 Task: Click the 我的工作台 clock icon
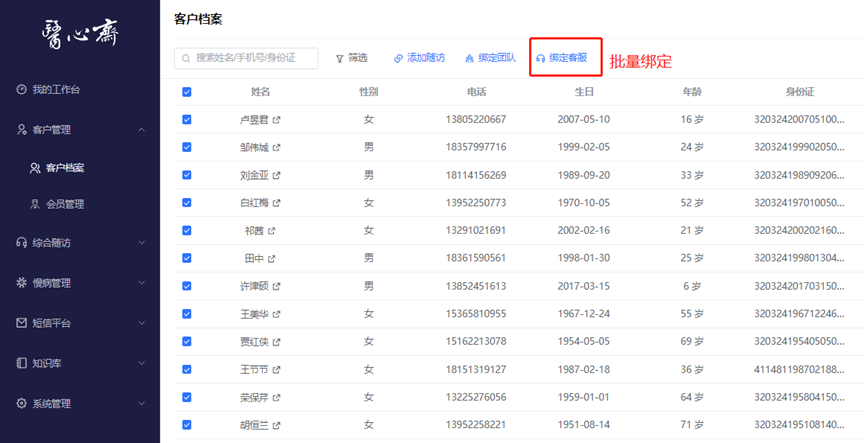[21, 89]
